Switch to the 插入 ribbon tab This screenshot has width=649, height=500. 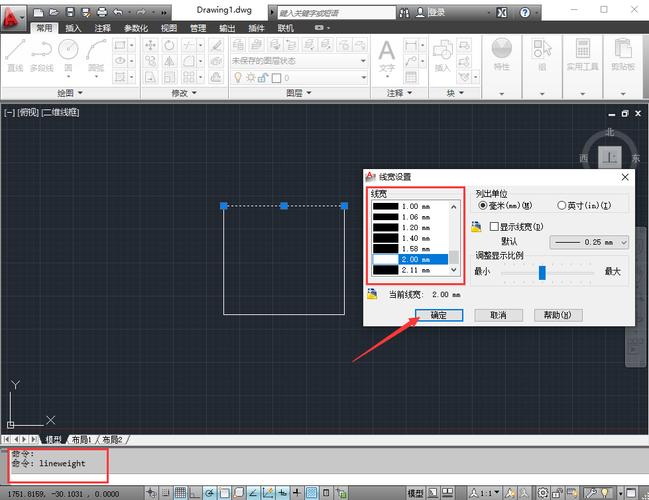[x=74, y=28]
